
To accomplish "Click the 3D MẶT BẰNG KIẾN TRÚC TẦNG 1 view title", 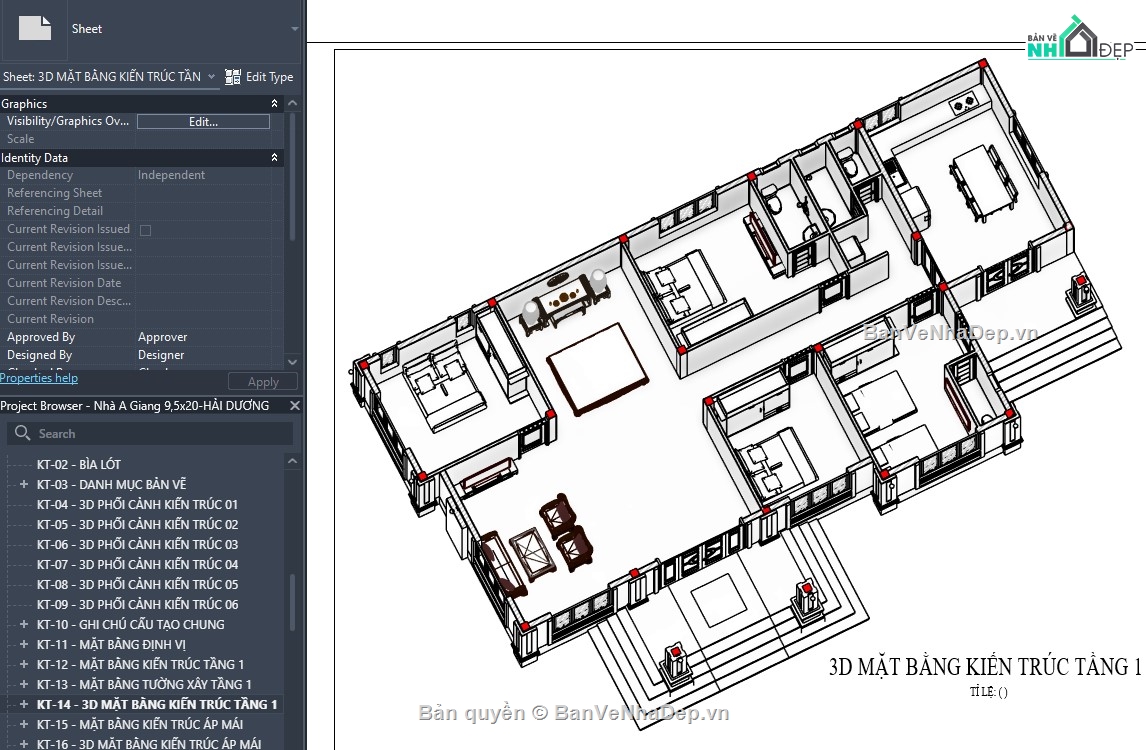I will 985,667.
